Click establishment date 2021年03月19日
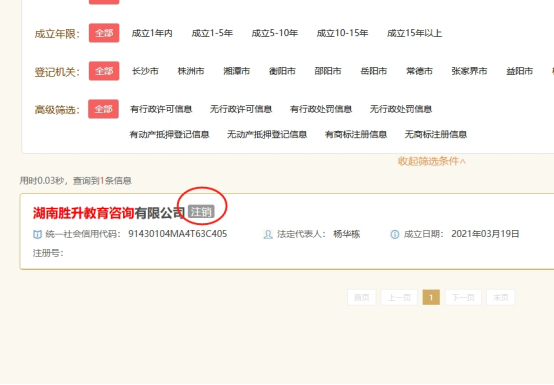 (485, 234)
